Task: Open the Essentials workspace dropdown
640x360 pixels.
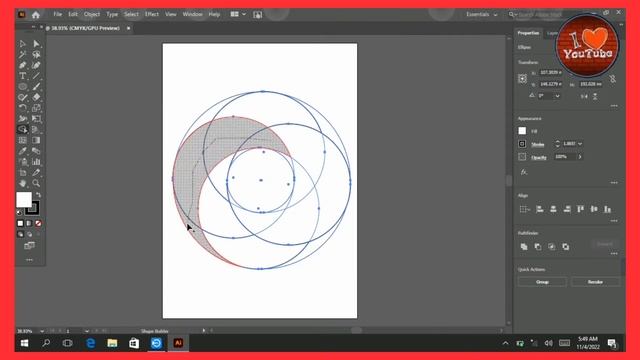Action: [x=482, y=14]
